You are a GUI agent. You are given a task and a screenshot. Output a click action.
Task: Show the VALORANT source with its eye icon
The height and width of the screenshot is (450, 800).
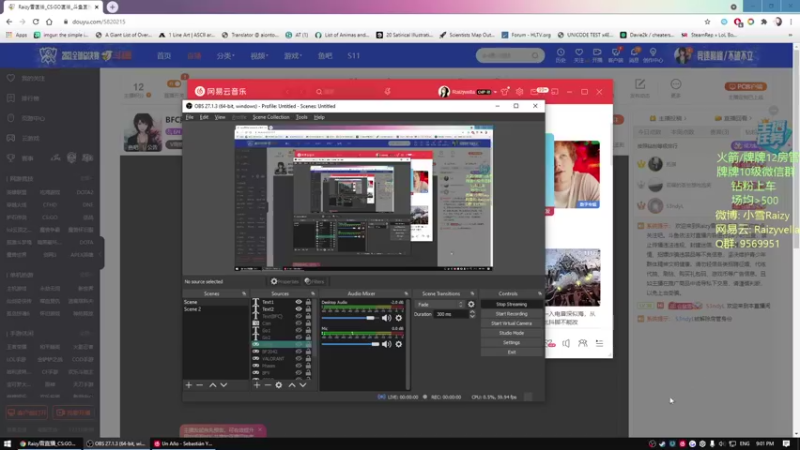[x=298, y=359]
